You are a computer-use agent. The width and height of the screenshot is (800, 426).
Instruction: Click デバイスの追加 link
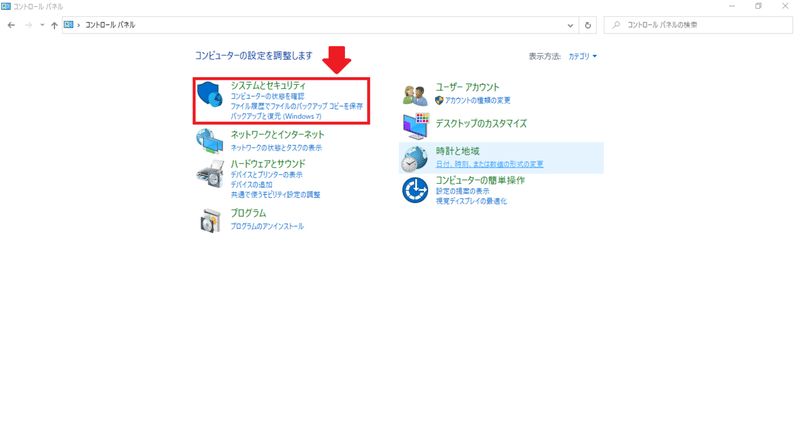252,184
